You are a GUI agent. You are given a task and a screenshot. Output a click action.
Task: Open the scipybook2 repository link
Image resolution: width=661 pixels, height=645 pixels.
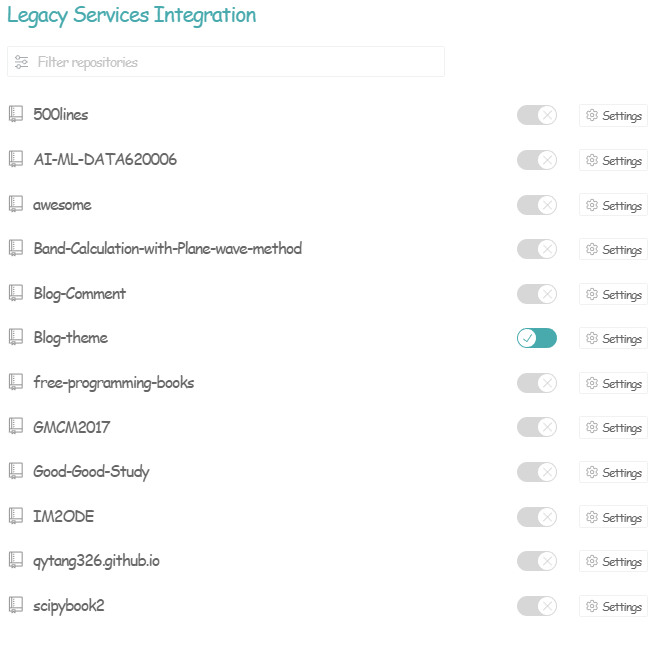pyautogui.click(x=69, y=605)
